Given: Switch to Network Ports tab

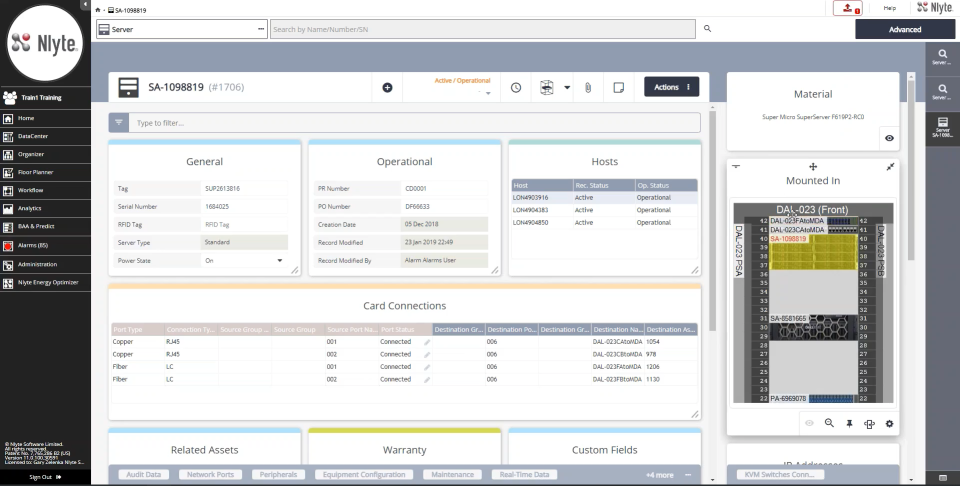Looking at the screenshot, I should click(211, 474).
